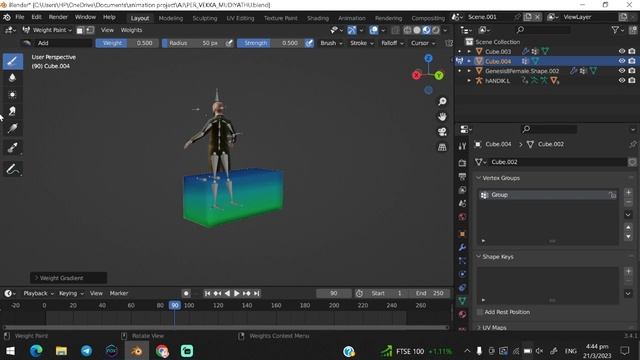
Task: Open Telegram from the taskbar
Action: [87, 351]
